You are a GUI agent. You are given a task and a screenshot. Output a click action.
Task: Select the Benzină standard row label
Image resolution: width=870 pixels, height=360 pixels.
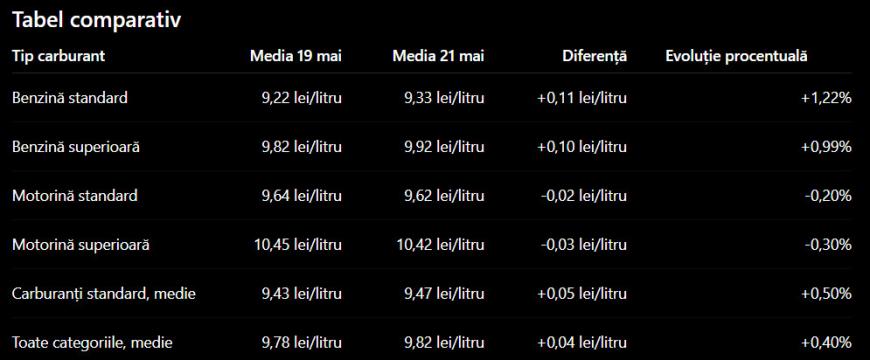click(70, 98)
